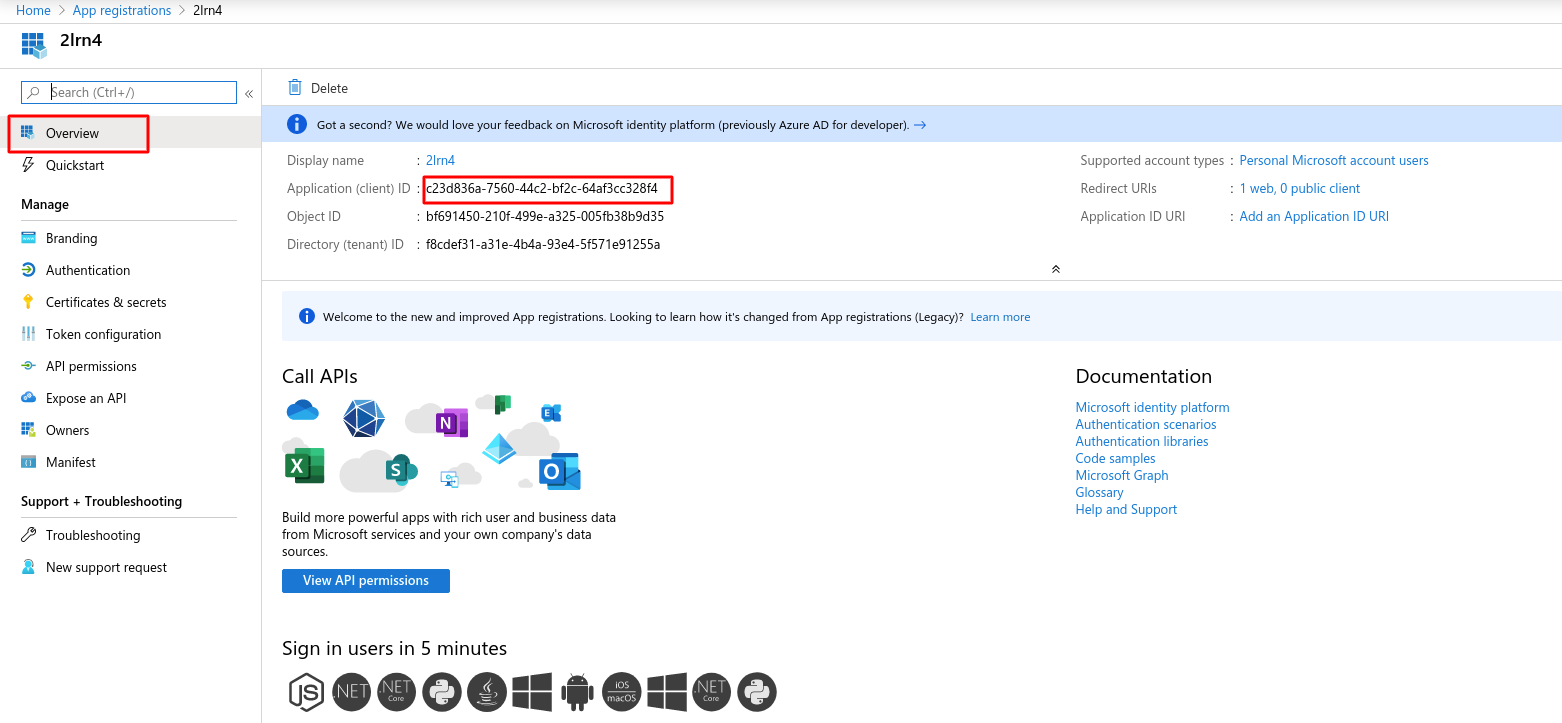Click the Application (client) ID value
This screenshot has width=1562, height=723.
coord(542,188)
